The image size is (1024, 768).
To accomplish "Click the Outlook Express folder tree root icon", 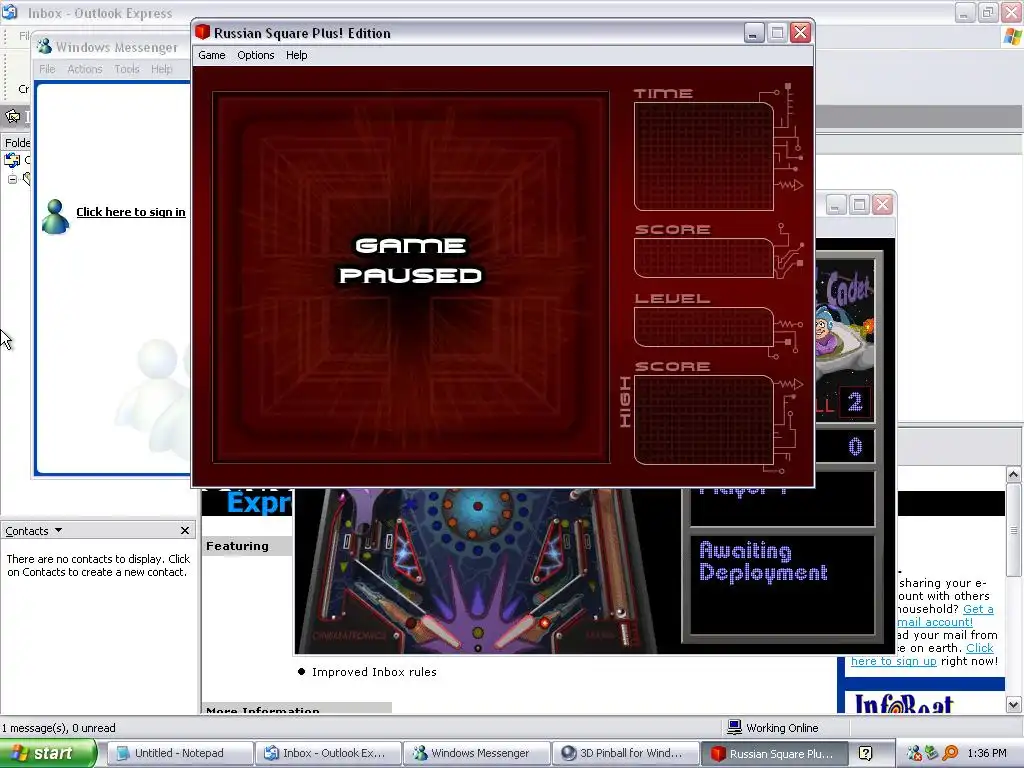I will click(12, 159).
